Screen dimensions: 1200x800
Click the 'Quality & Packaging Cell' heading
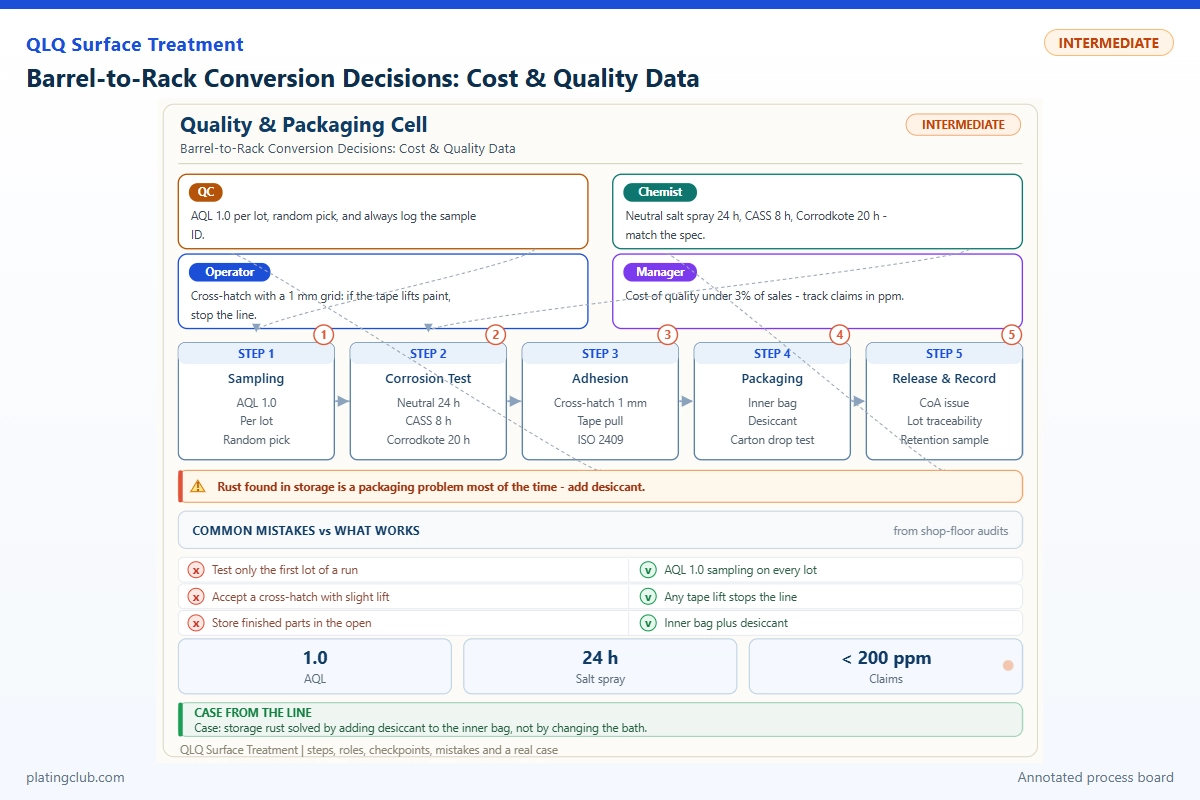coord(304,125)
